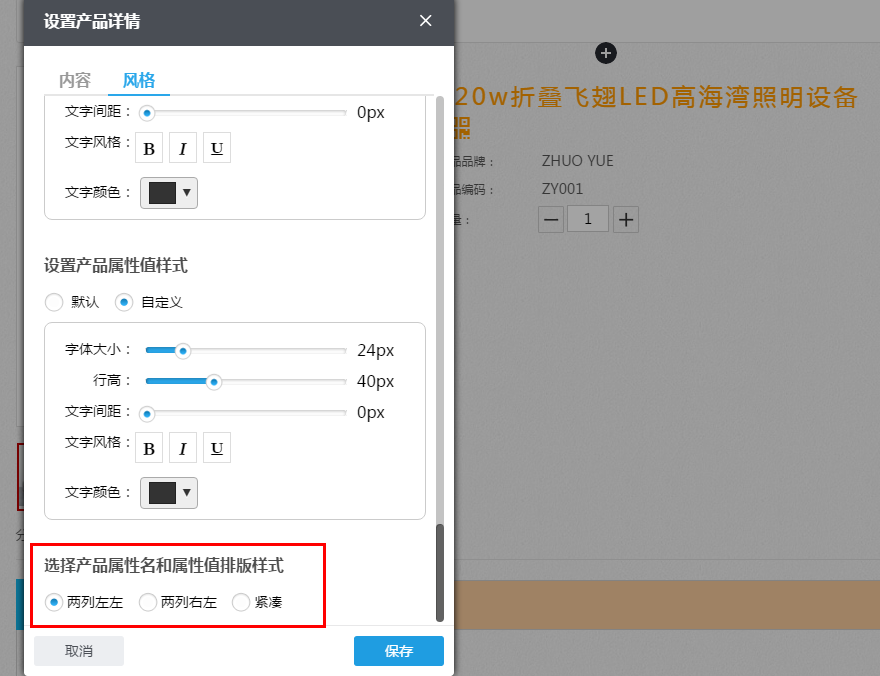Image resolution: width=880 pixels, height=676 pixels.
Task: Open the attribute name text color dropdown
Action: tap(168, 192)
